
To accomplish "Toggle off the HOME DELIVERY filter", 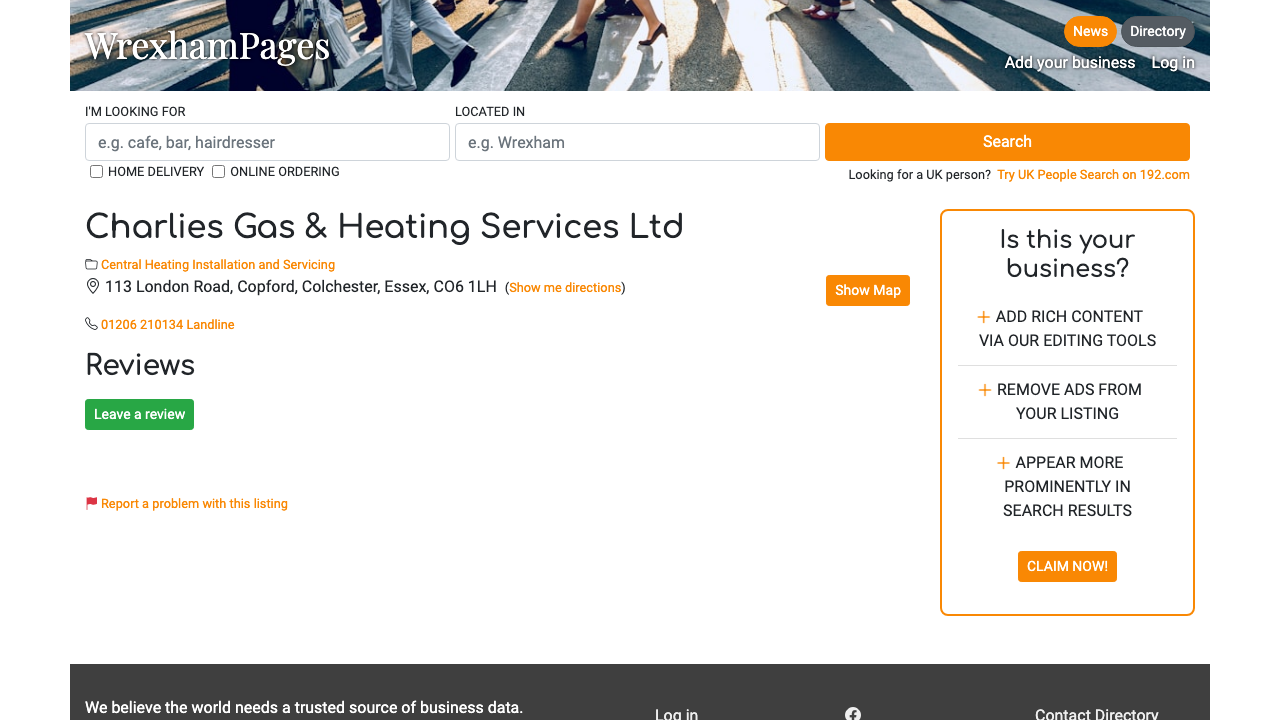I will 96,171.
